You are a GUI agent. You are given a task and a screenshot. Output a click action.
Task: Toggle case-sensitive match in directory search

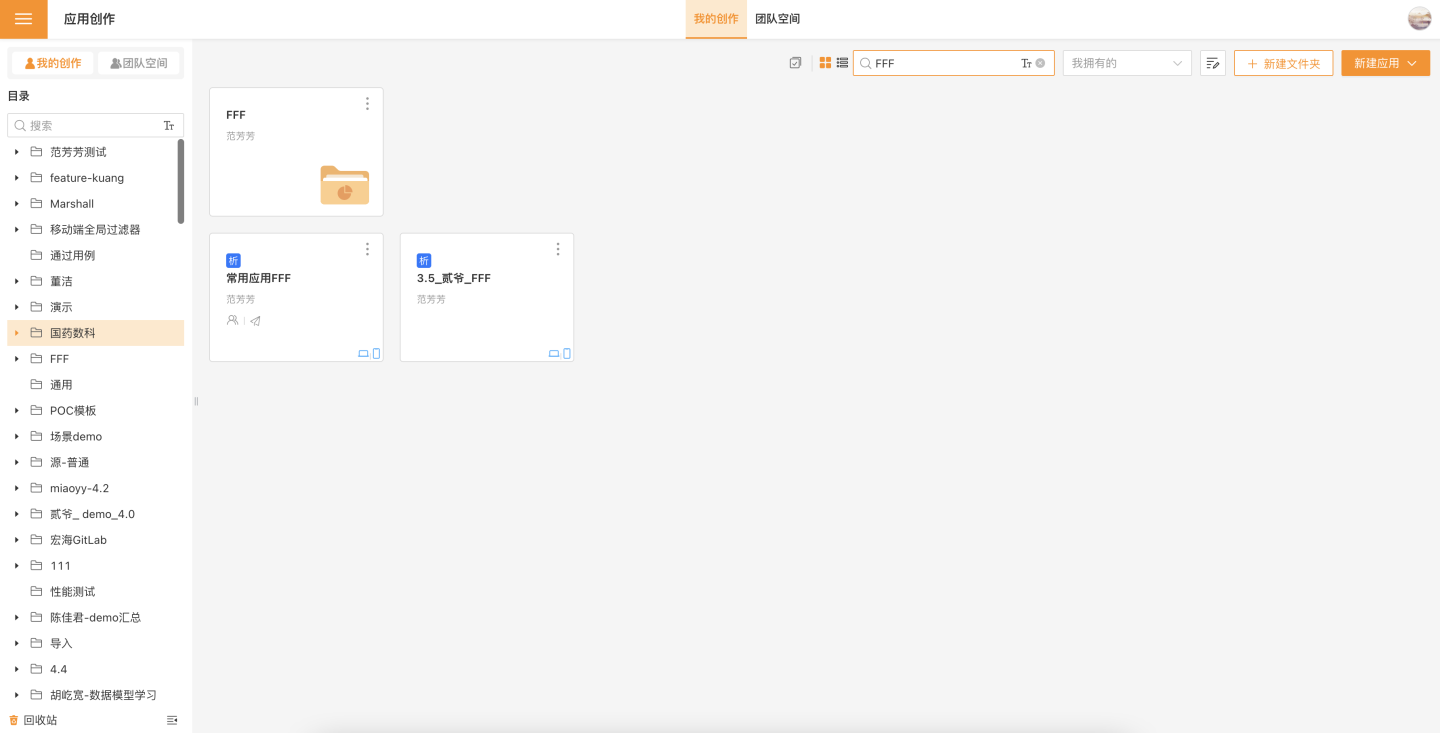tap(169, 126)
